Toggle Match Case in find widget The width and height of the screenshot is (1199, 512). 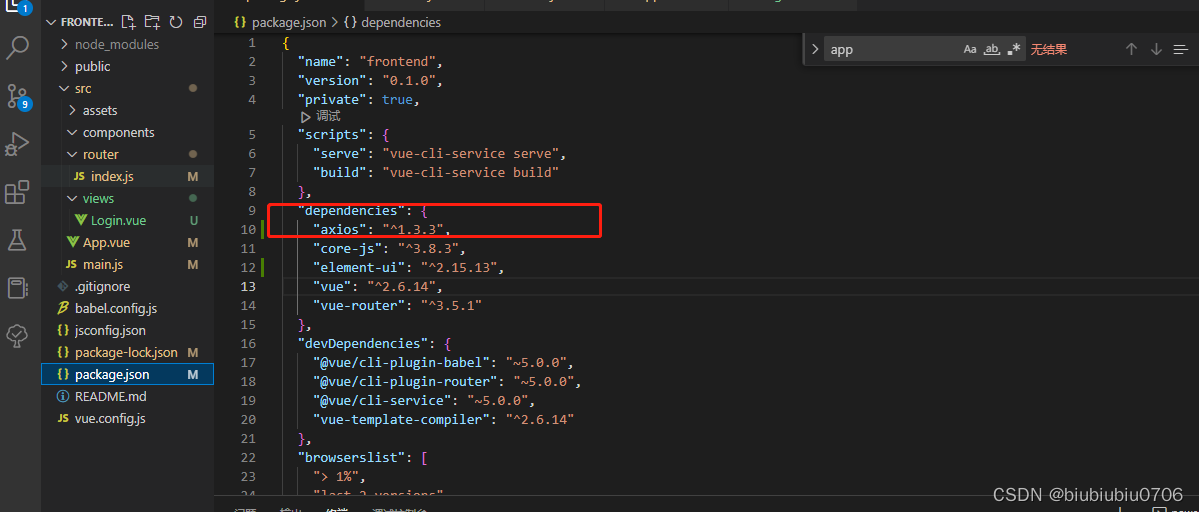point(970,49)
